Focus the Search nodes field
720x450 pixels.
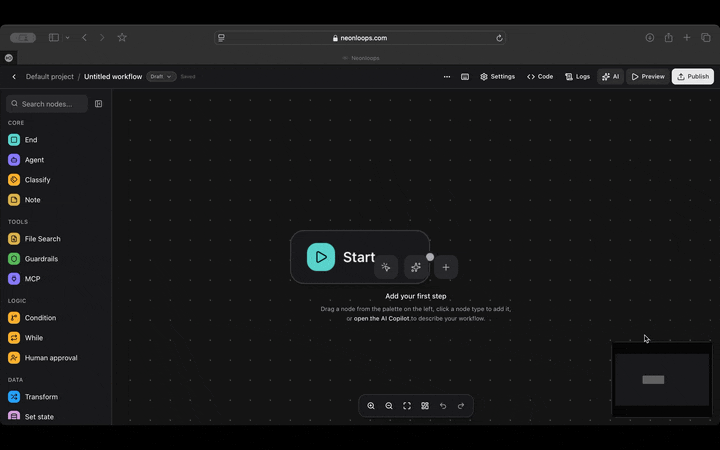click(x=47, y=104)
